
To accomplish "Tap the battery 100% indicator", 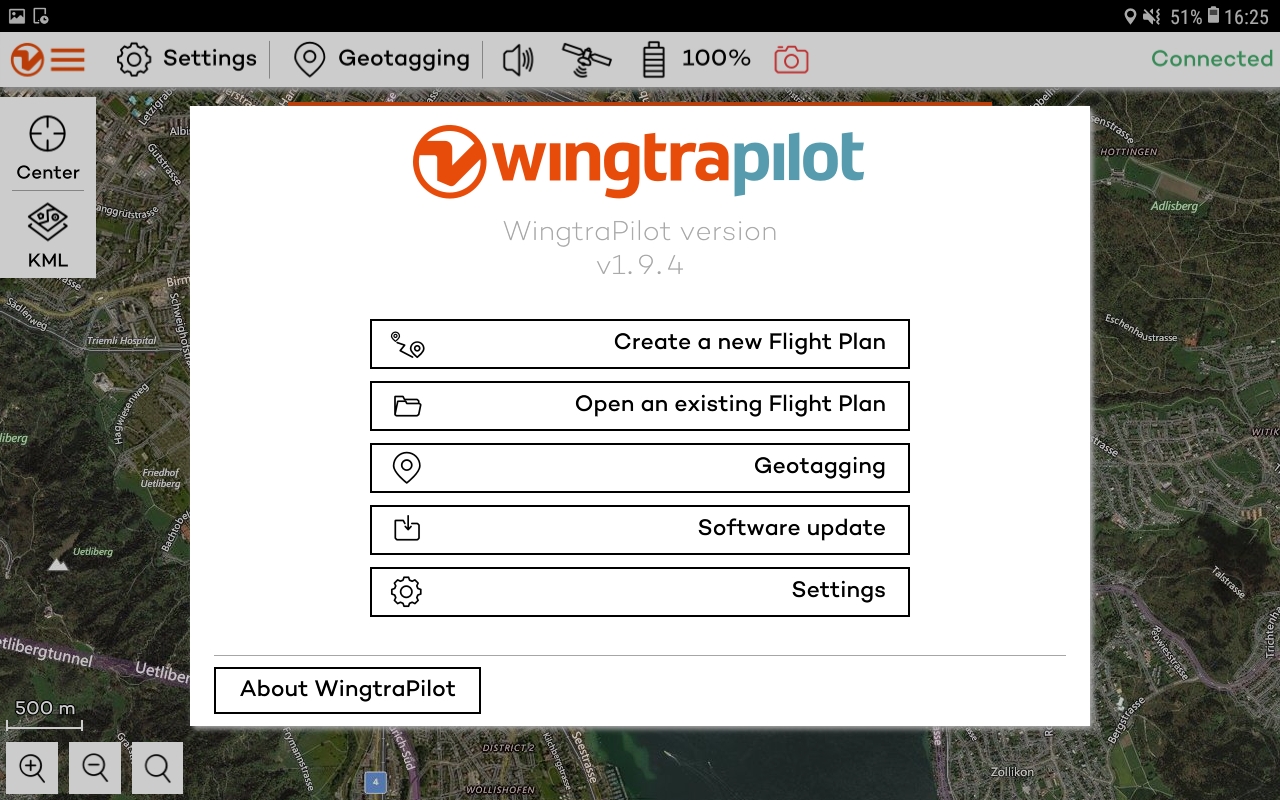I will pos(696,59).
